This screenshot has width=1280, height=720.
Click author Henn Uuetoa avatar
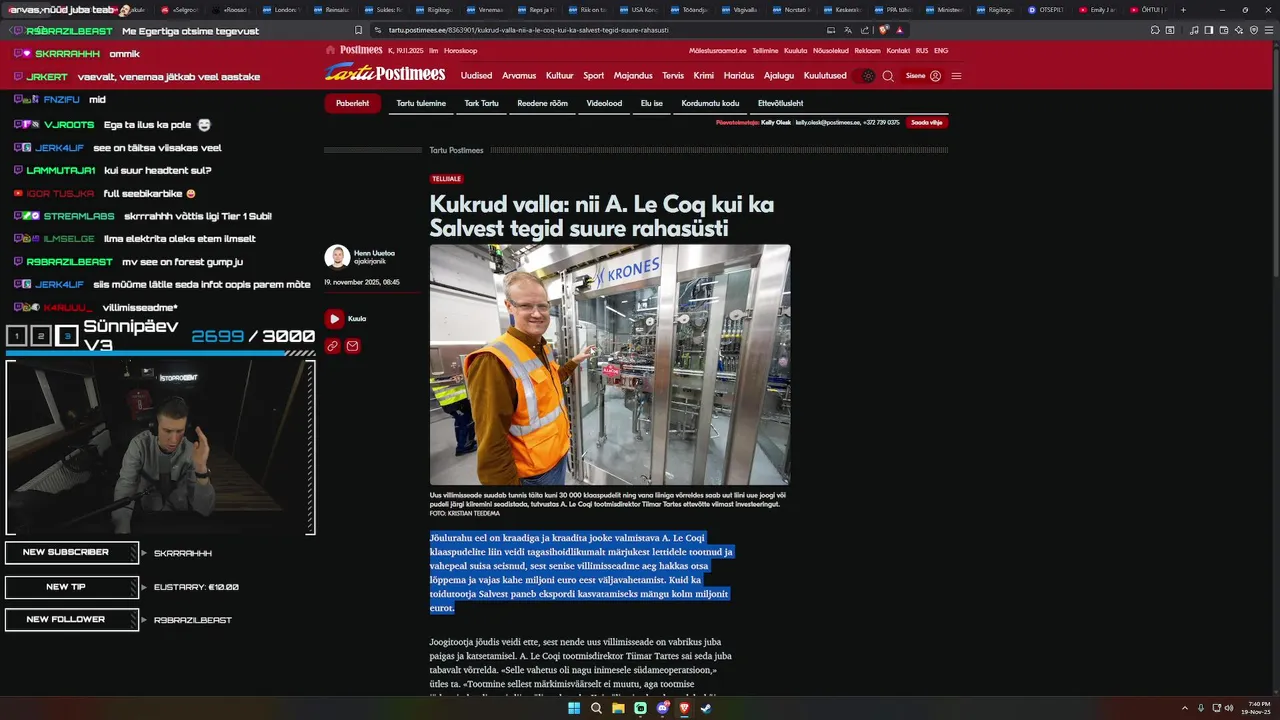click(x=337, y=257)
